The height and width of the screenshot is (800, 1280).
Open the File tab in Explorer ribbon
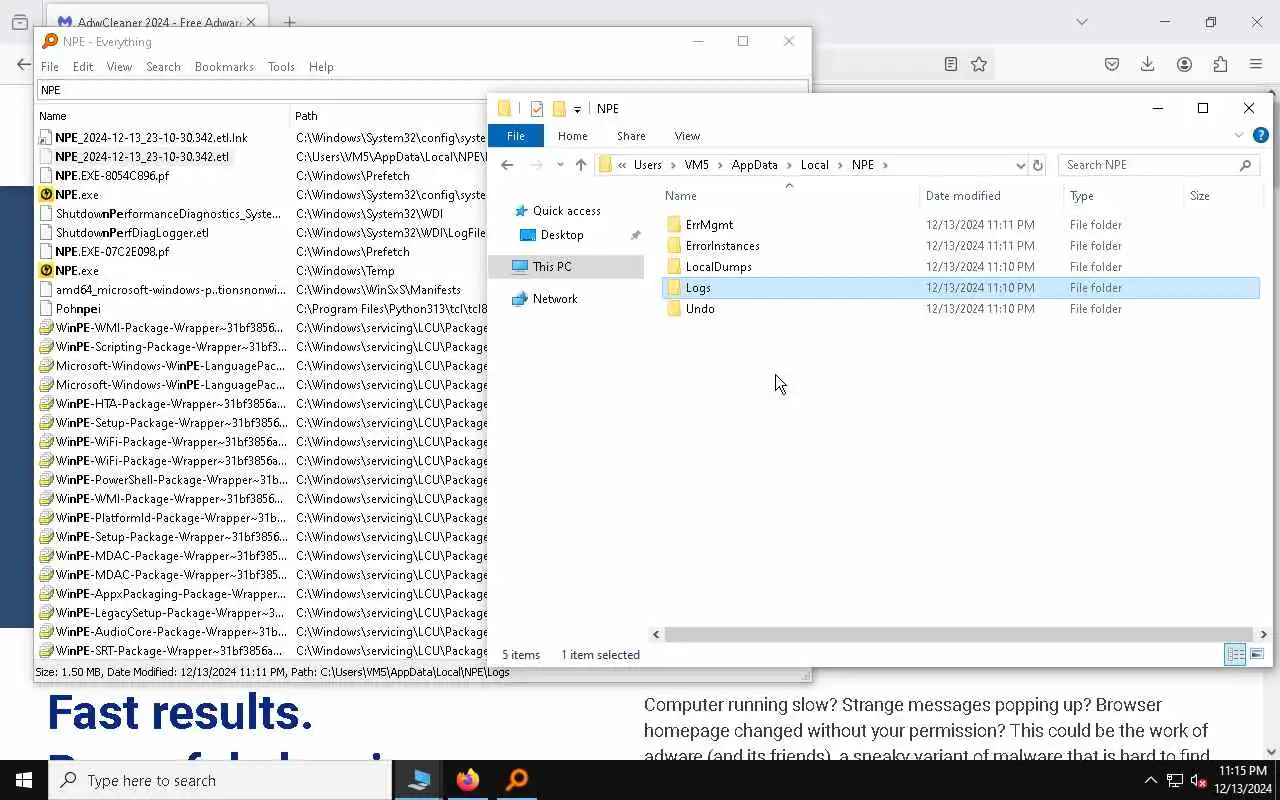[516, 136]
